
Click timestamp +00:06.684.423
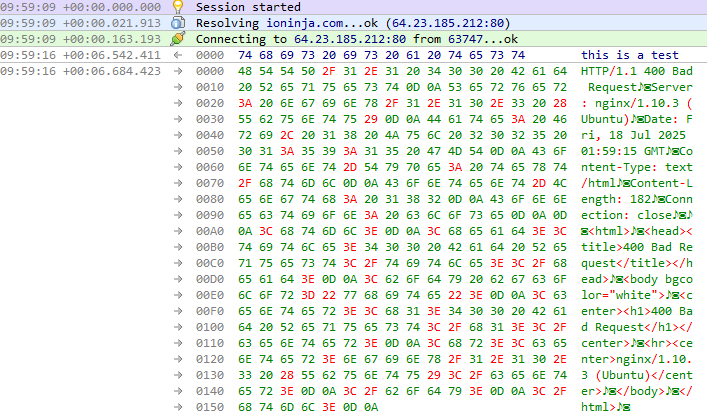111,71
